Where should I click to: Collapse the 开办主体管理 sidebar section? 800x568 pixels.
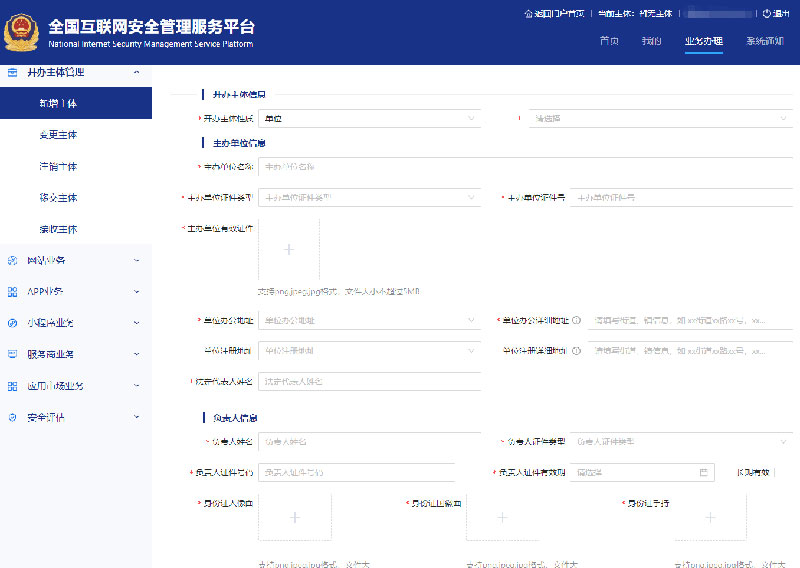click(136, 72)
